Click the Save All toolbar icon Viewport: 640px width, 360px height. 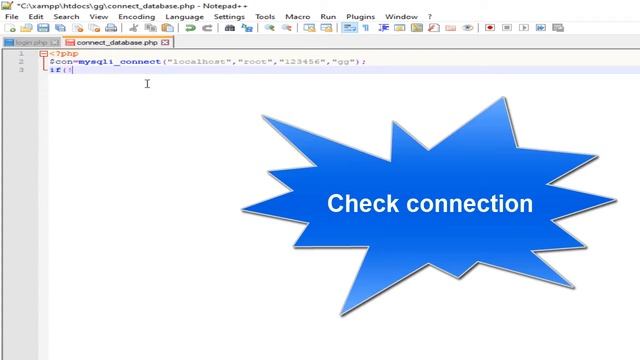point(60,28)
